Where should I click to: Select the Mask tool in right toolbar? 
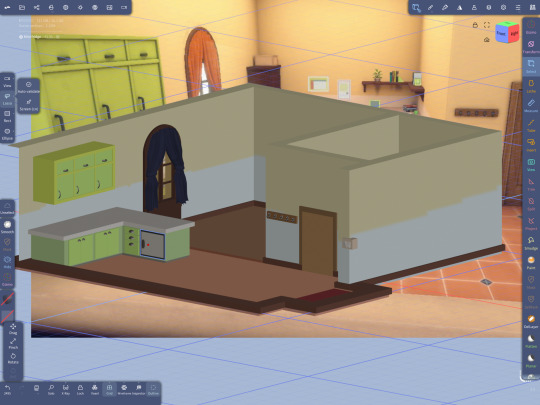pos(531,282)
